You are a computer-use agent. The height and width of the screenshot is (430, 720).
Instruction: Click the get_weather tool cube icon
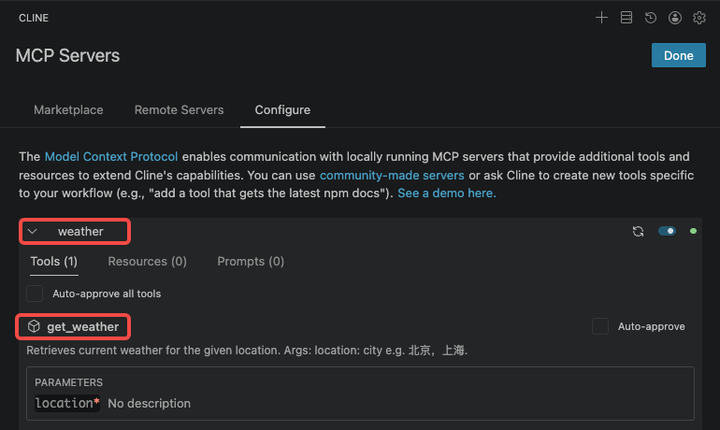pos(34,327)
